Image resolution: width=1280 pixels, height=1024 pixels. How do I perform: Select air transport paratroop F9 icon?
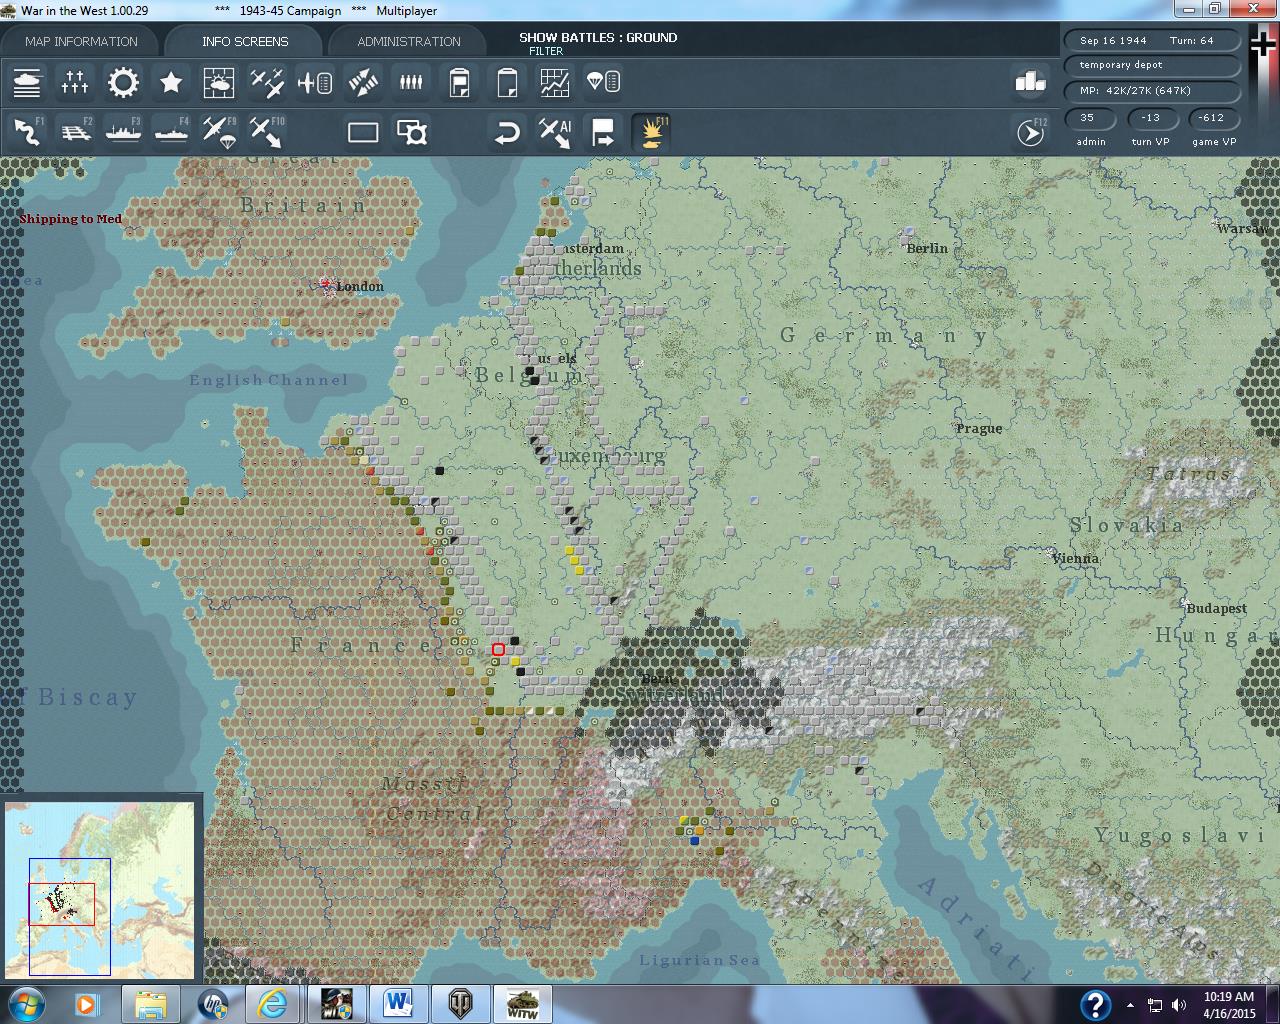[x=219, y=132]
